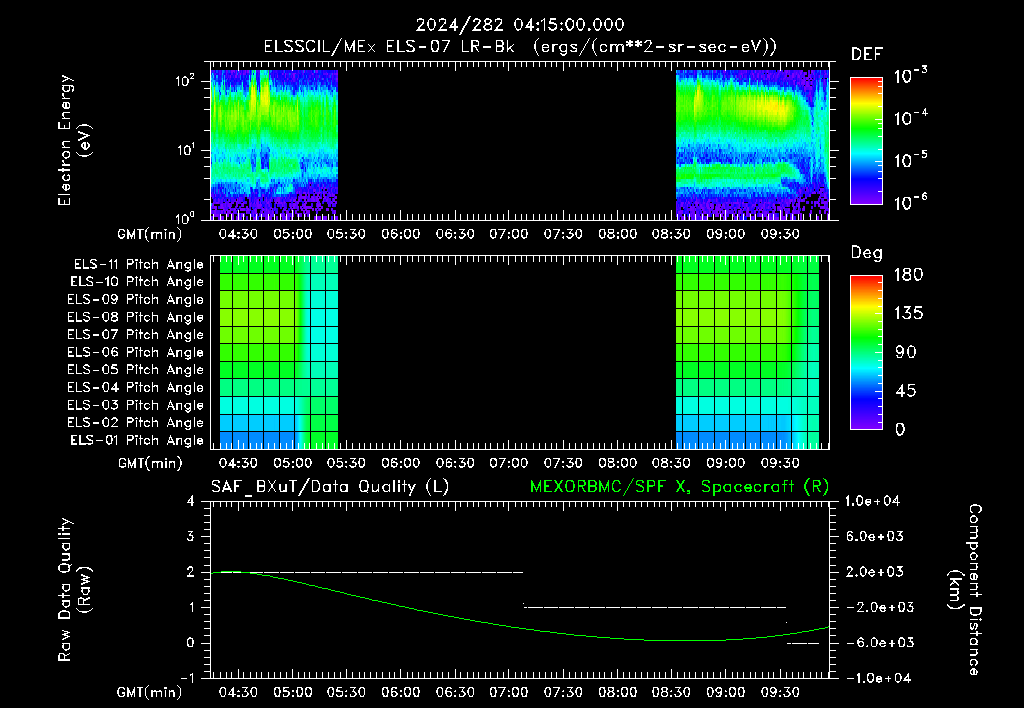Click the 45 value on Deg scale

905,391
